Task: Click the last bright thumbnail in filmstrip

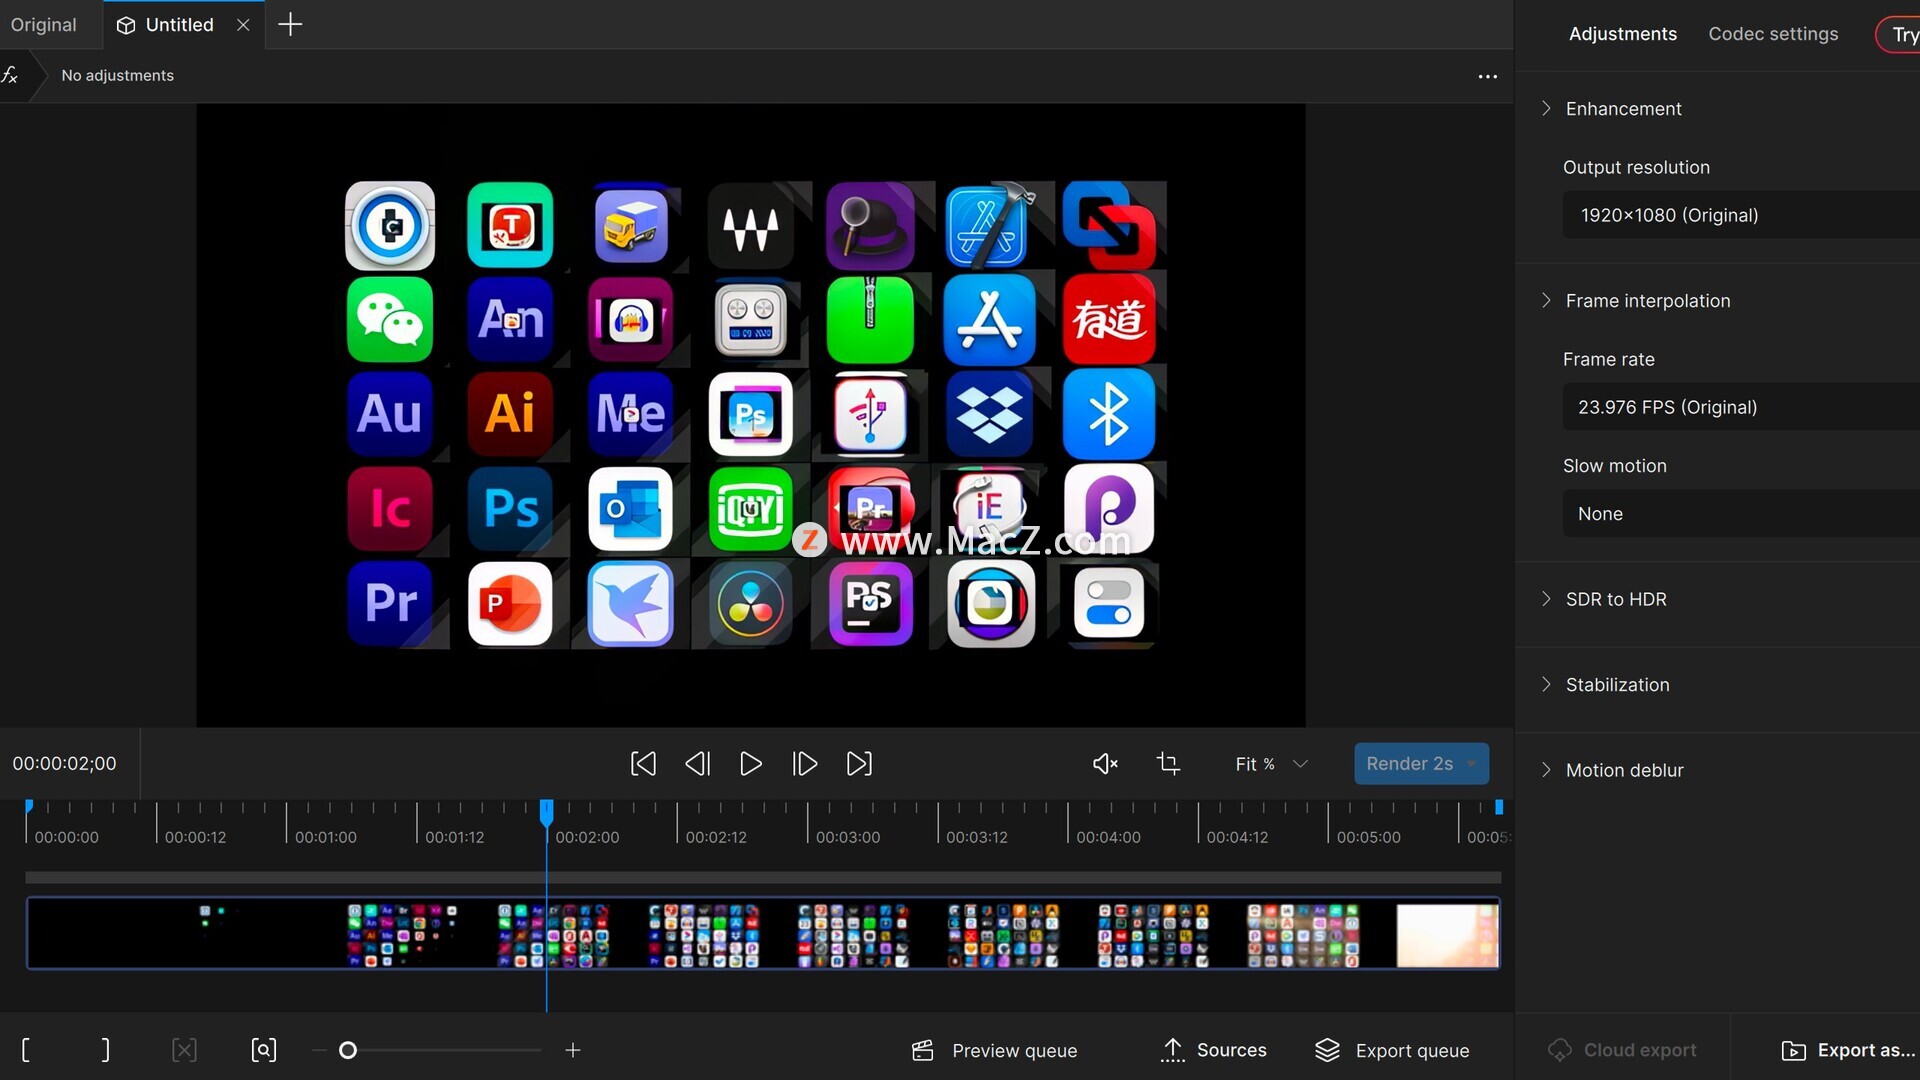Action: pyautogui.click(x=1447, y=935)
